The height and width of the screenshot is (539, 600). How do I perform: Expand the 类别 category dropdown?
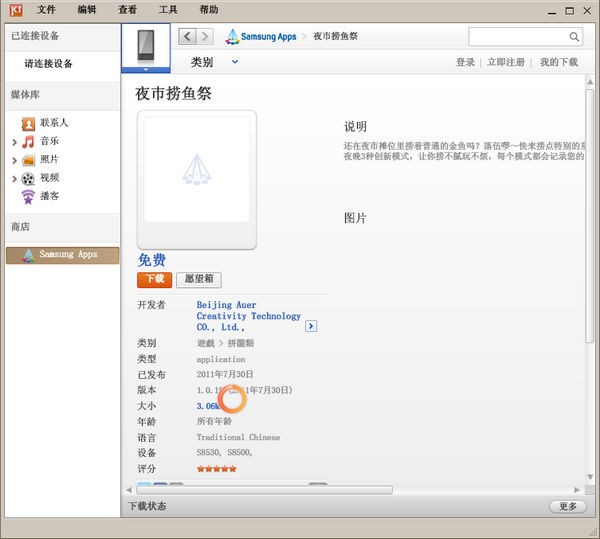[x=235, y=62]
